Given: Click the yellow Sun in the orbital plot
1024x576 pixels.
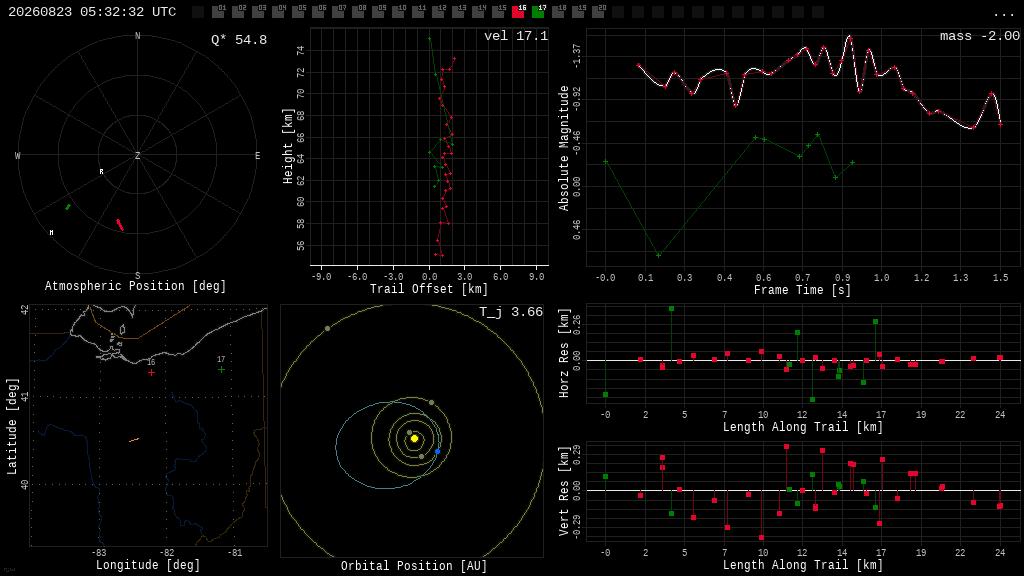Looking at the screenshot, I should [x=414, y=438].
